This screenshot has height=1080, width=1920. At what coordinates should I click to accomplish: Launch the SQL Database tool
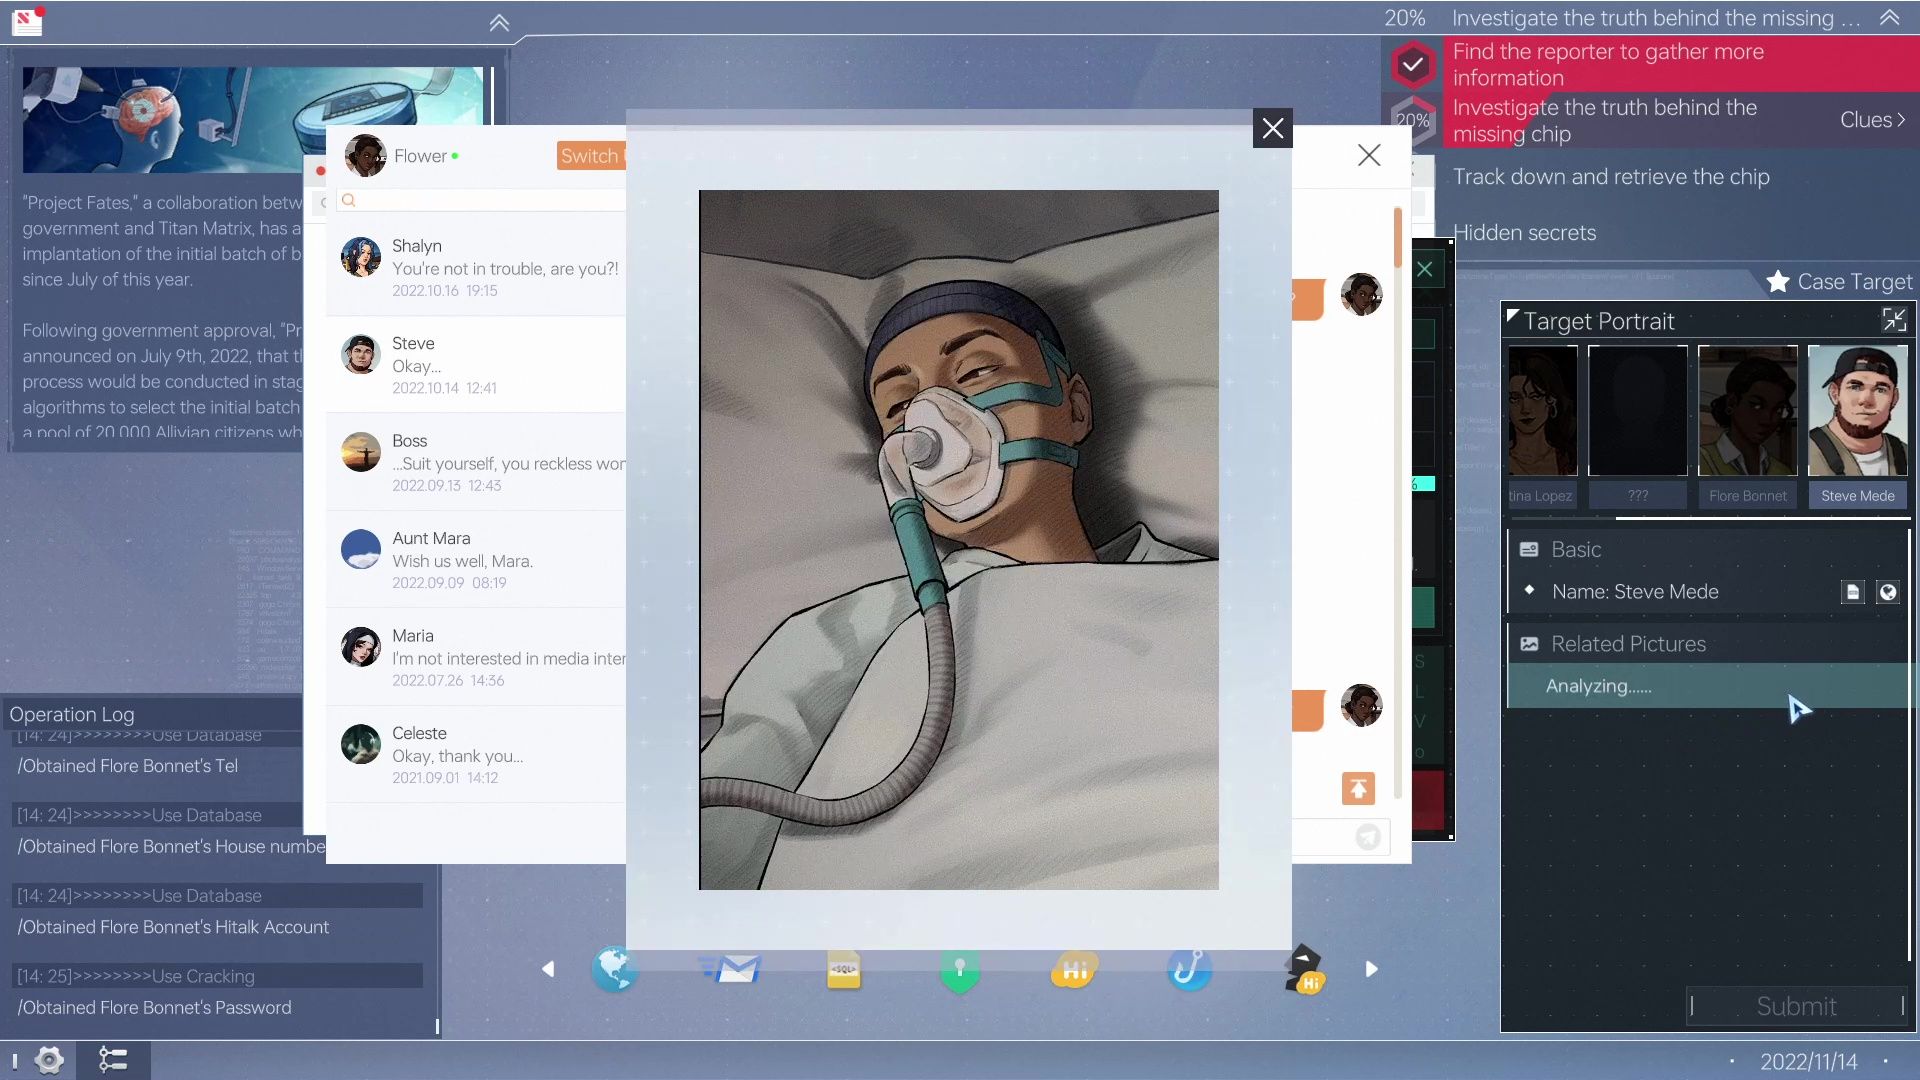[845, 969]
